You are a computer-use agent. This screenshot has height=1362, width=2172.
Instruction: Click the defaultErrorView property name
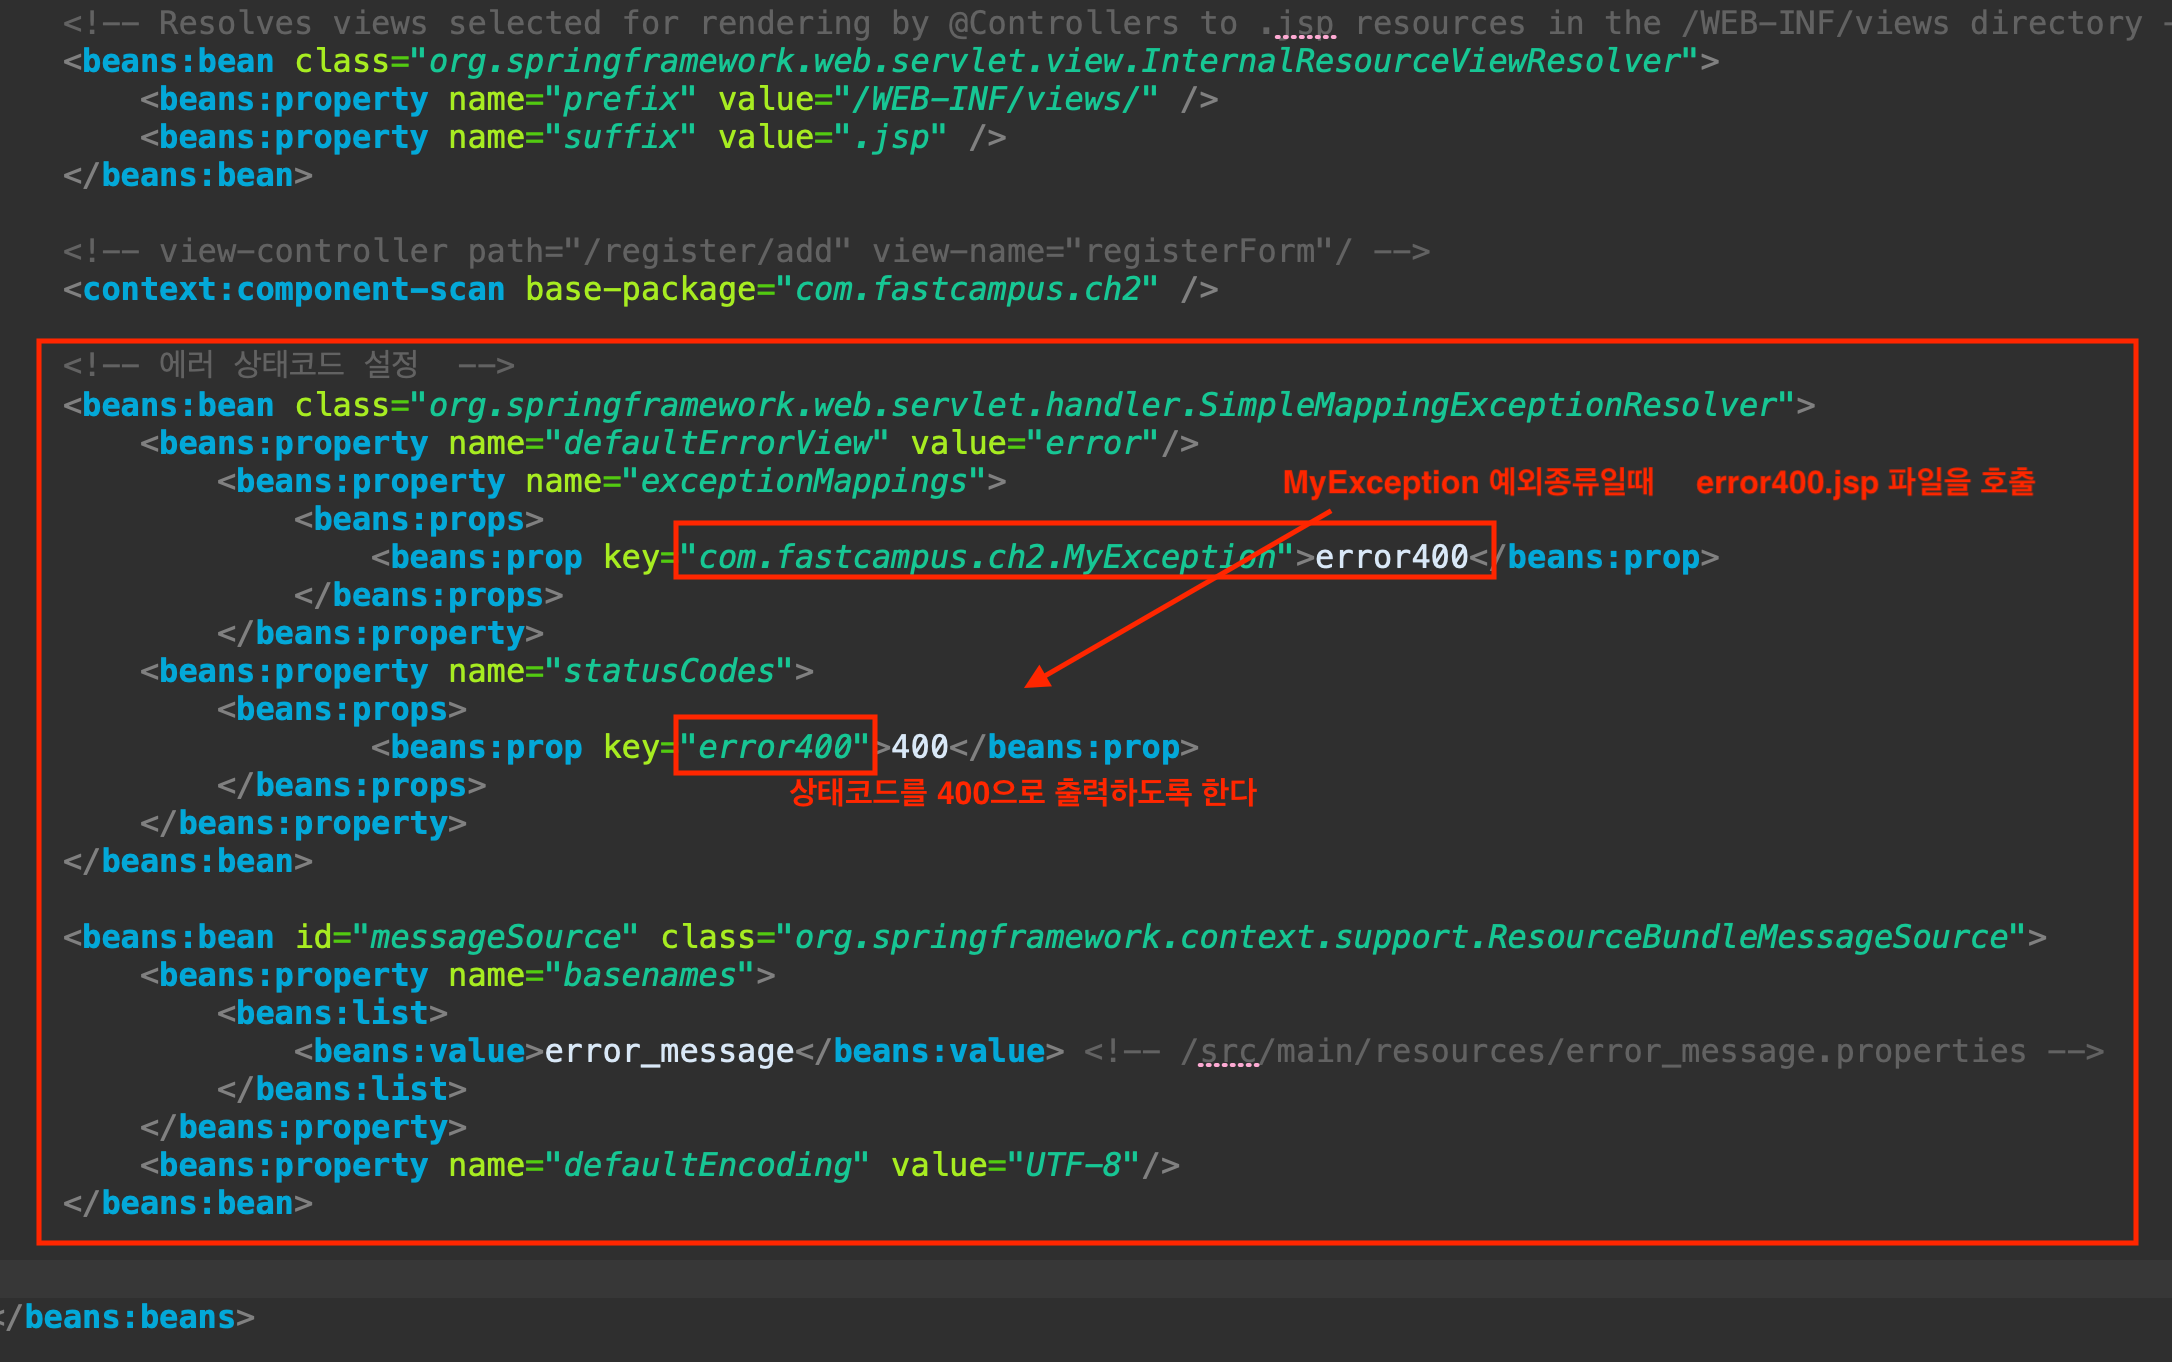point(718,444)
